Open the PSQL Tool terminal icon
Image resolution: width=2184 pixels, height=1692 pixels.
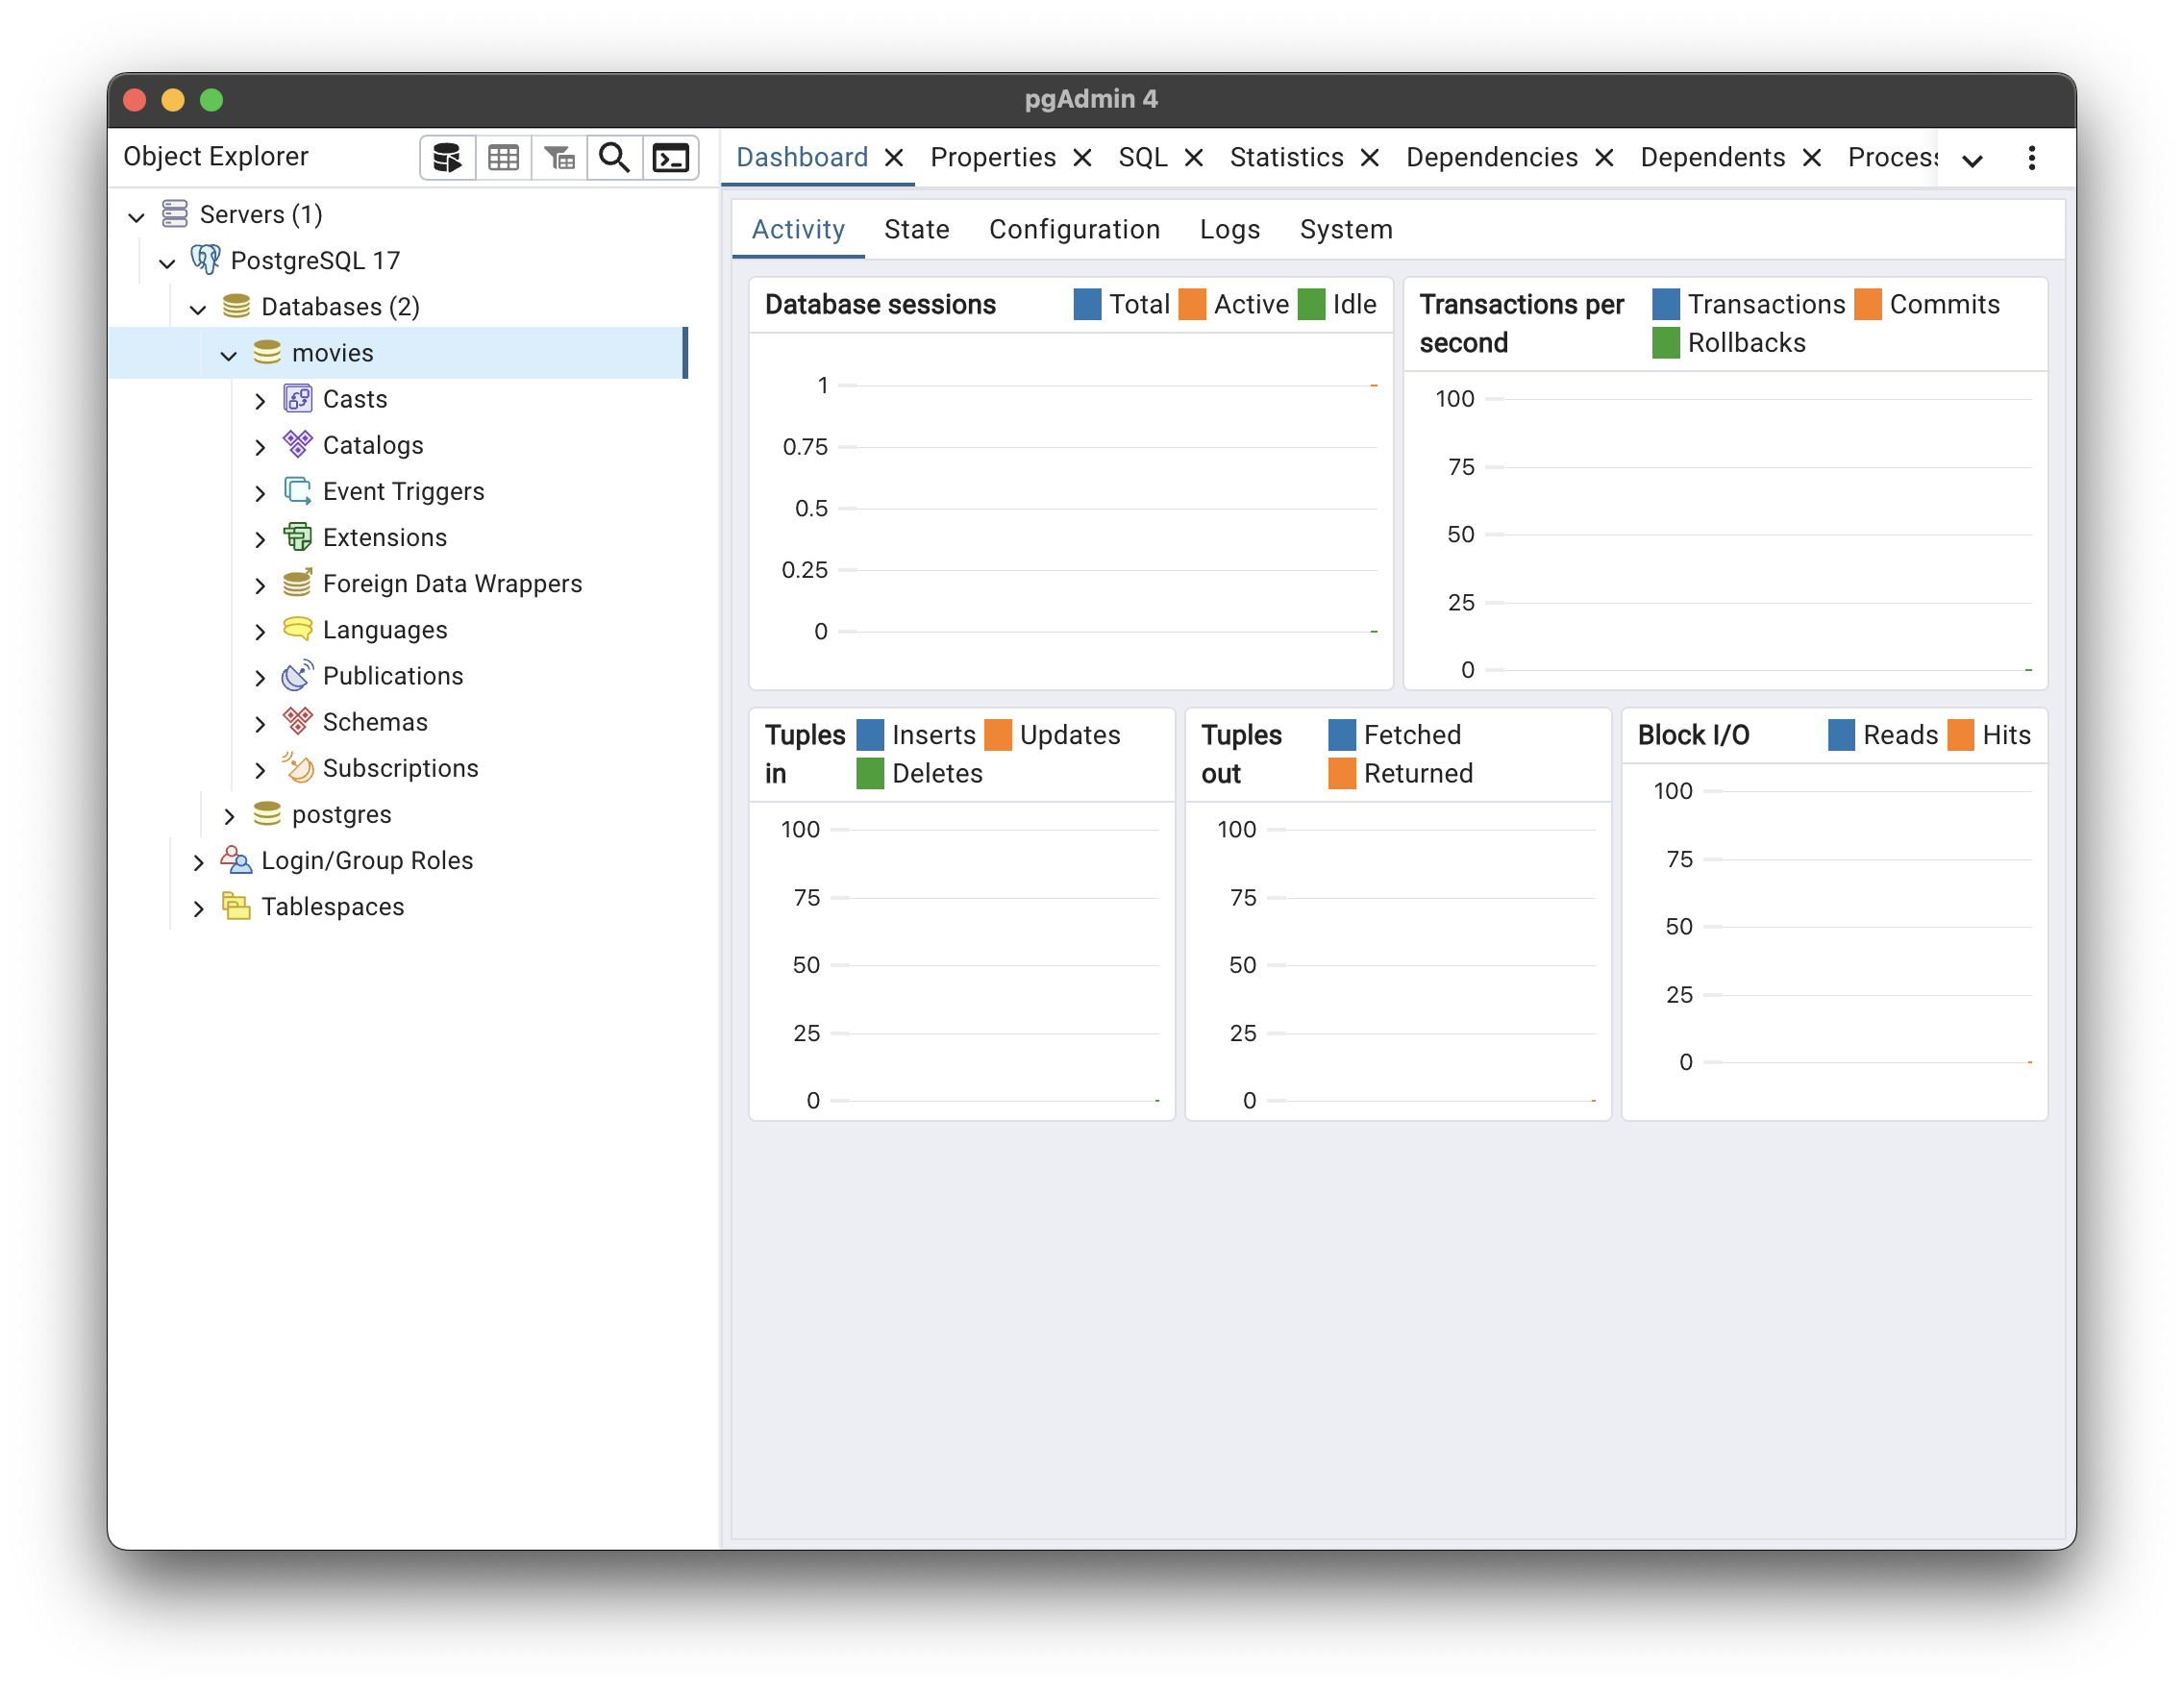[670, 158]
